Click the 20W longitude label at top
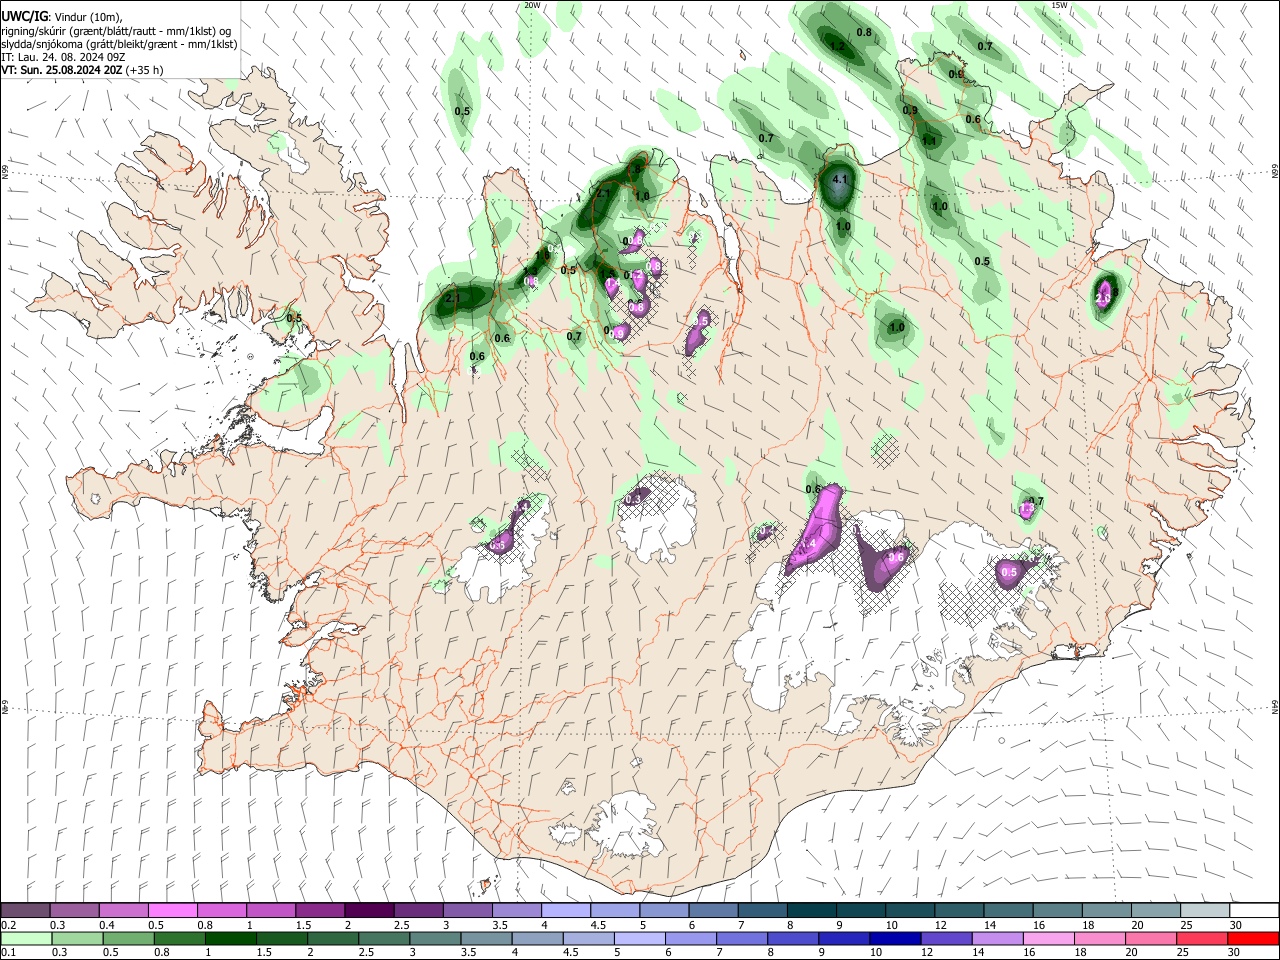 [532, 6]
